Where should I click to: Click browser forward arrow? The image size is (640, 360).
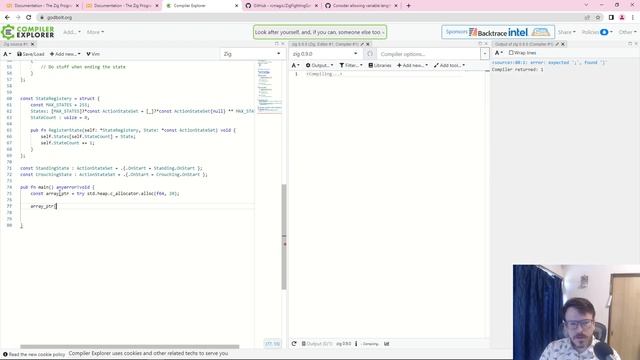pos(18,18)
